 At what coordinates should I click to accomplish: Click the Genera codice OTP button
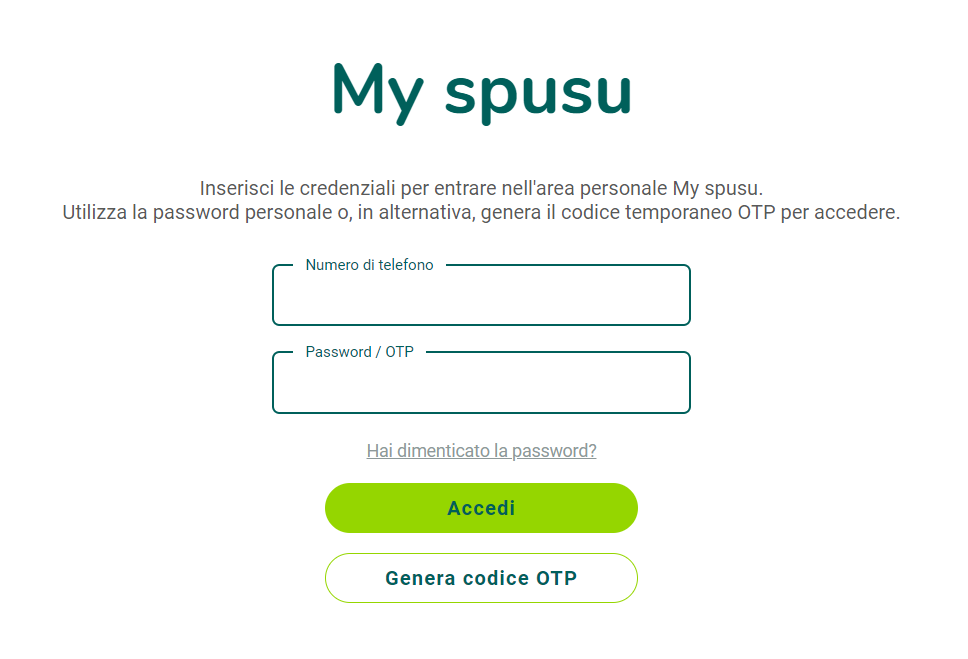click(481, 578)
